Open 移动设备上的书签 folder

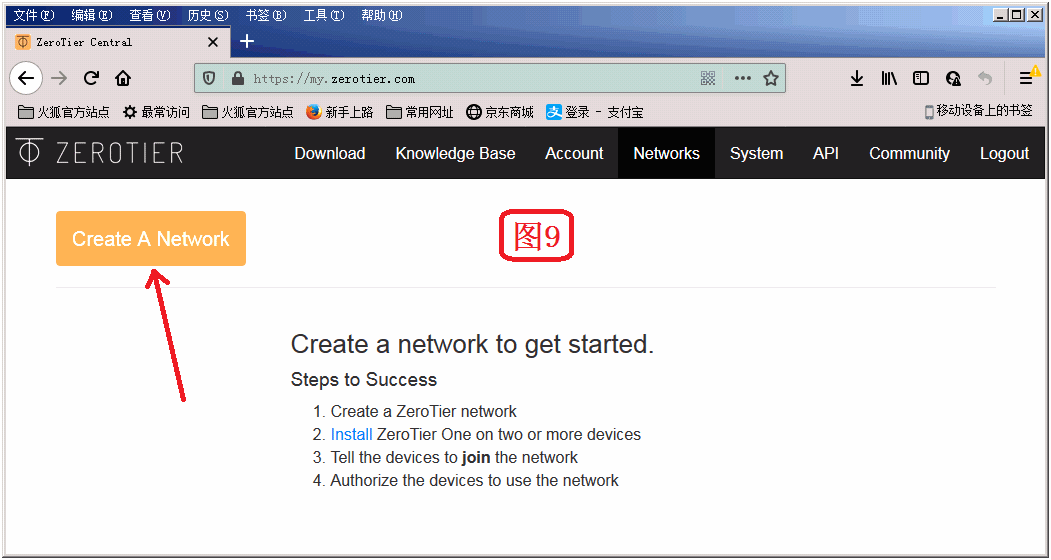[x=978, y=111]
